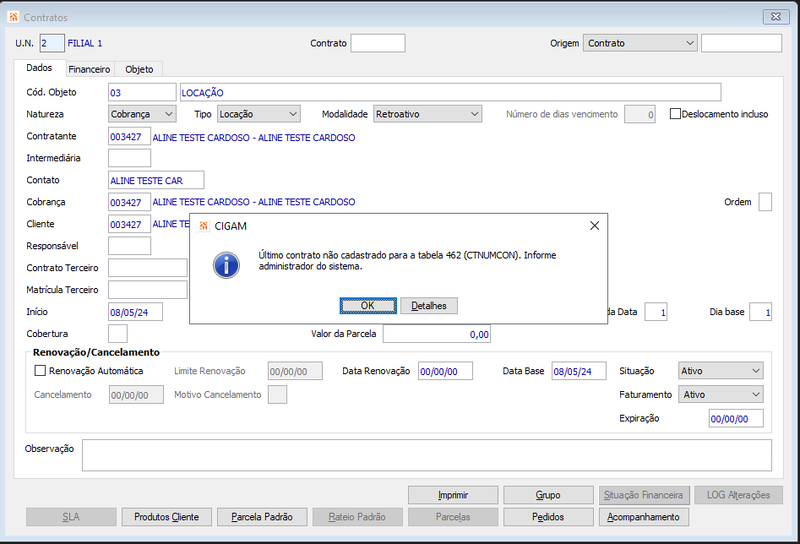This screenshot has height=544, width=800.
Task: Click the Valor da Parcela field
Action: (x=437, y=334)
